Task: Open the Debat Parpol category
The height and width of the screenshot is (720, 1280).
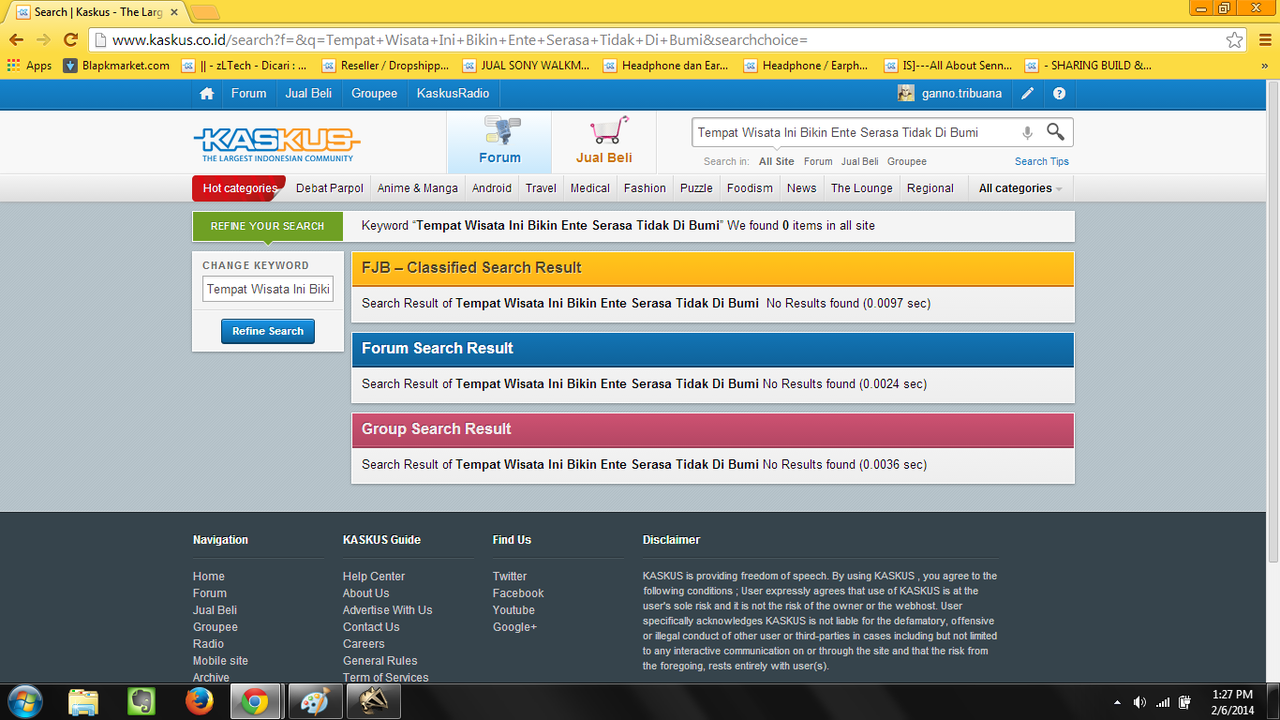Action: click(x=330, y=188)
